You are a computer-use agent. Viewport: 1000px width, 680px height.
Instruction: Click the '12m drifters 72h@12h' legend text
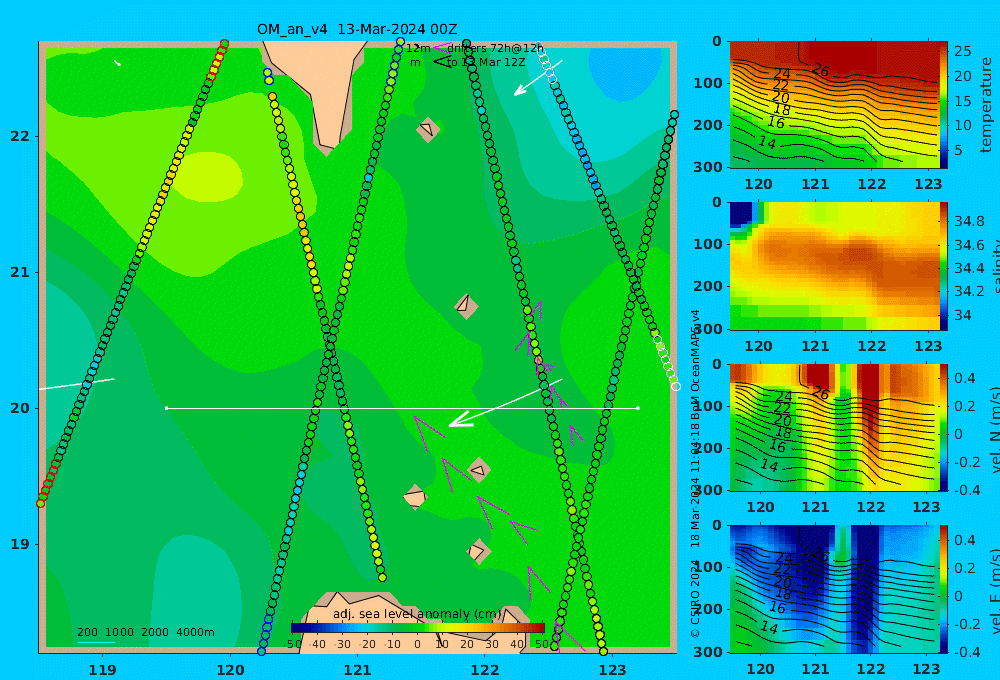[x=474, y=48]
